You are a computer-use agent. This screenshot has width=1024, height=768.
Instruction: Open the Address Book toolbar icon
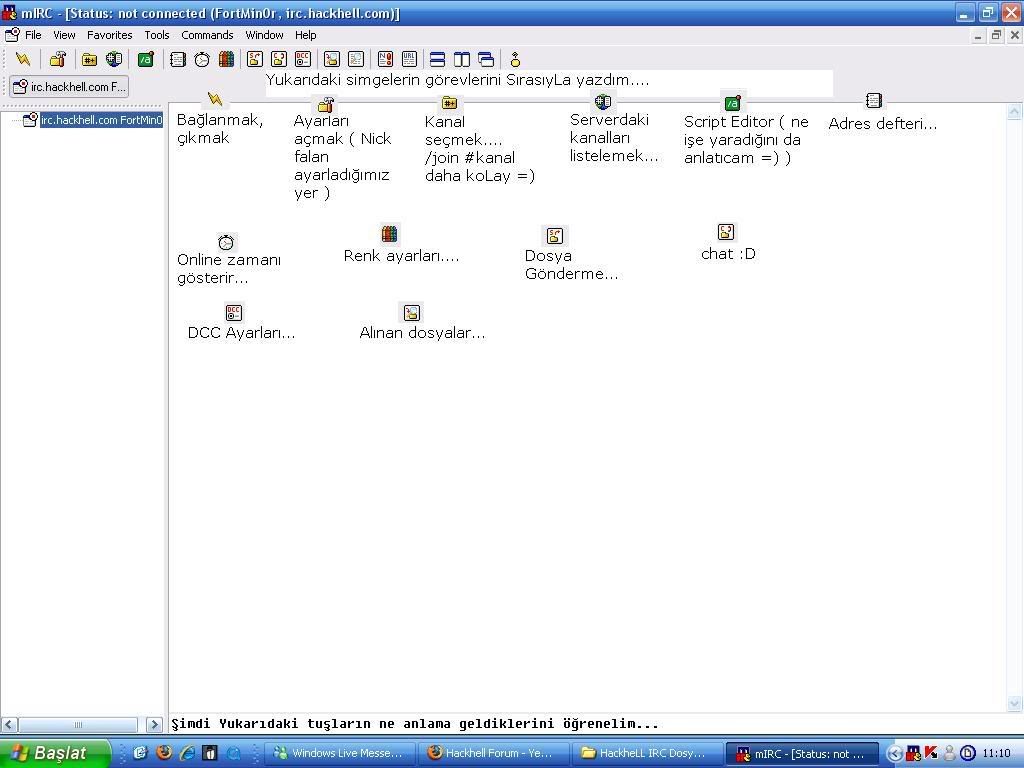click(x=177, y=59)
